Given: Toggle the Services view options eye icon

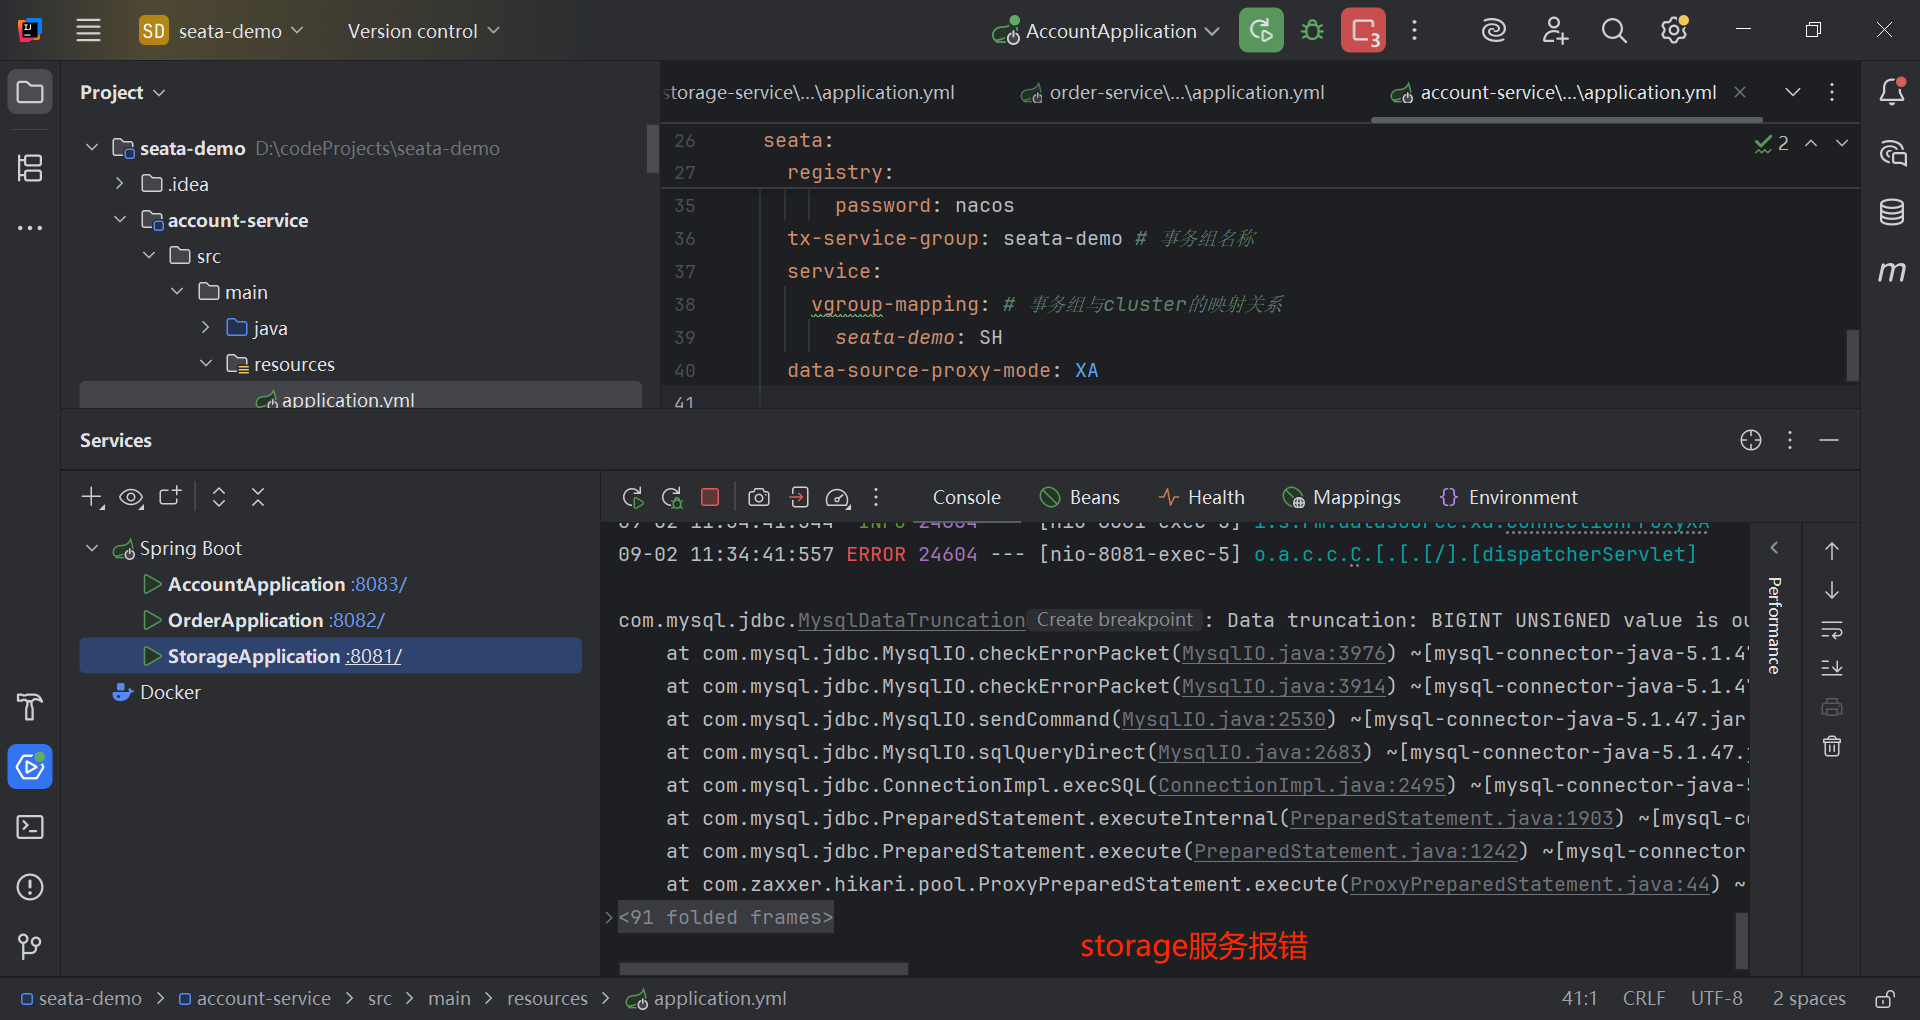Looking at the screenshot, I should click(131, 497).
